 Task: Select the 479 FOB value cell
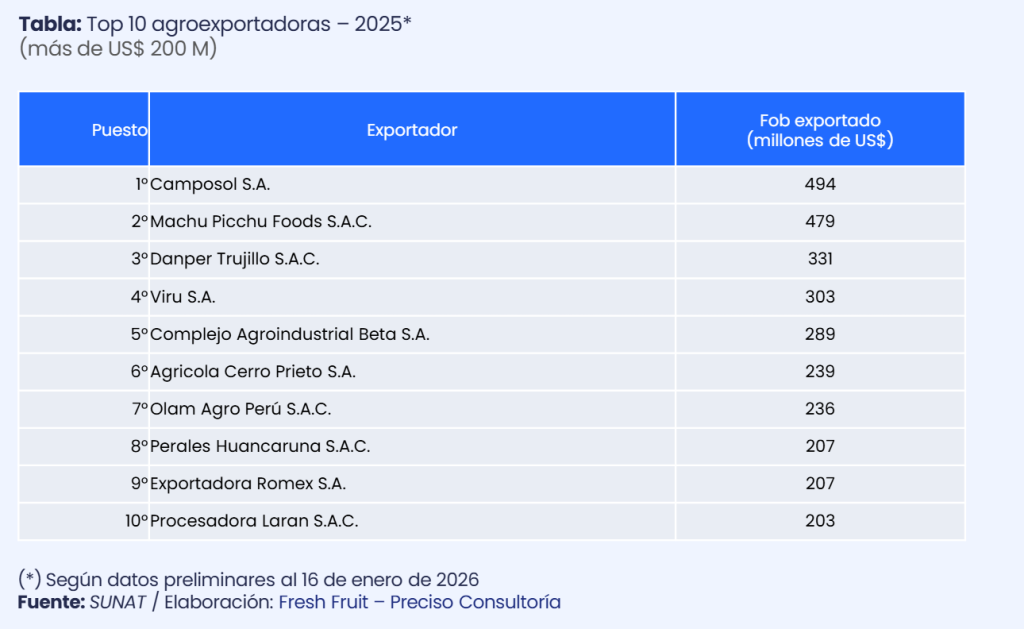[820, 221]
